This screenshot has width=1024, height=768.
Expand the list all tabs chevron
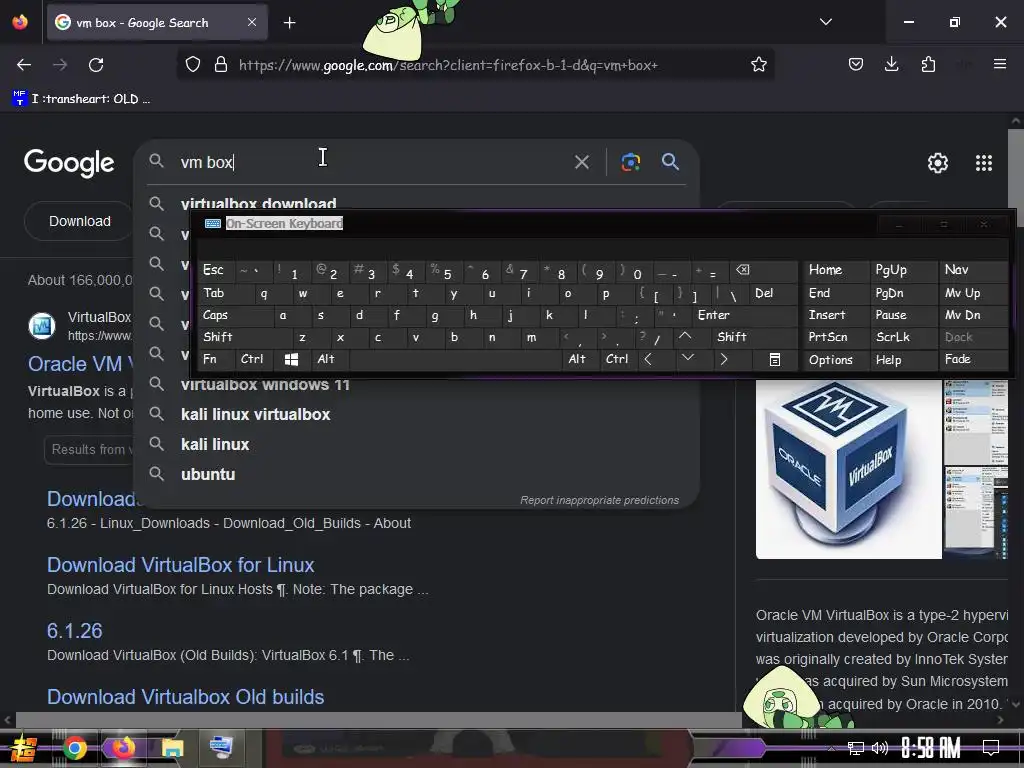(x=826, y=22)
